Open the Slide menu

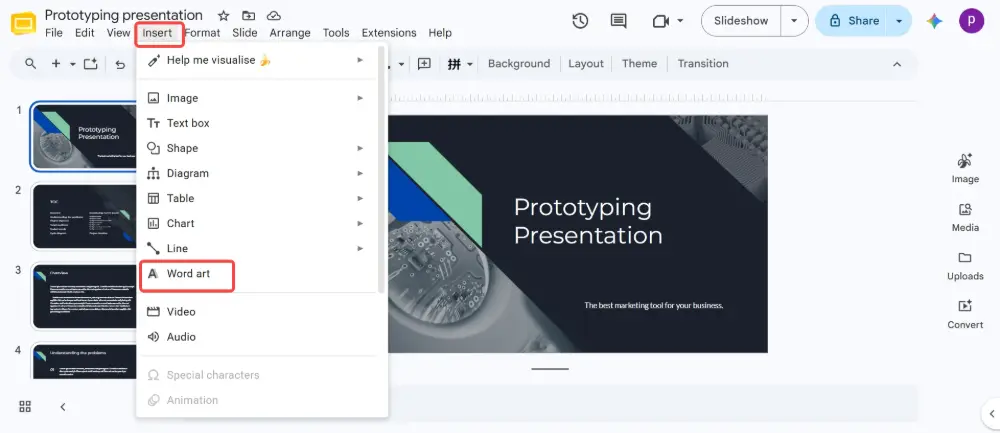point(245,33)
